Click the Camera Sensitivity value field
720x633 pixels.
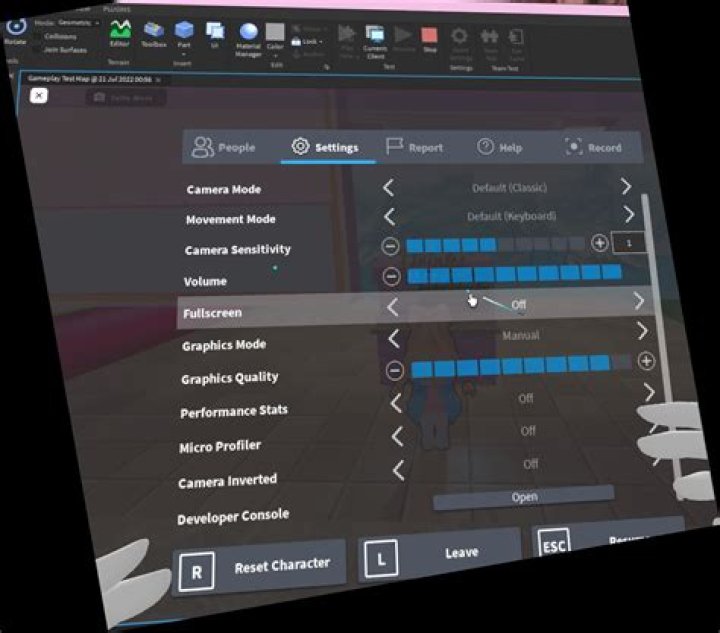(630, 243)
